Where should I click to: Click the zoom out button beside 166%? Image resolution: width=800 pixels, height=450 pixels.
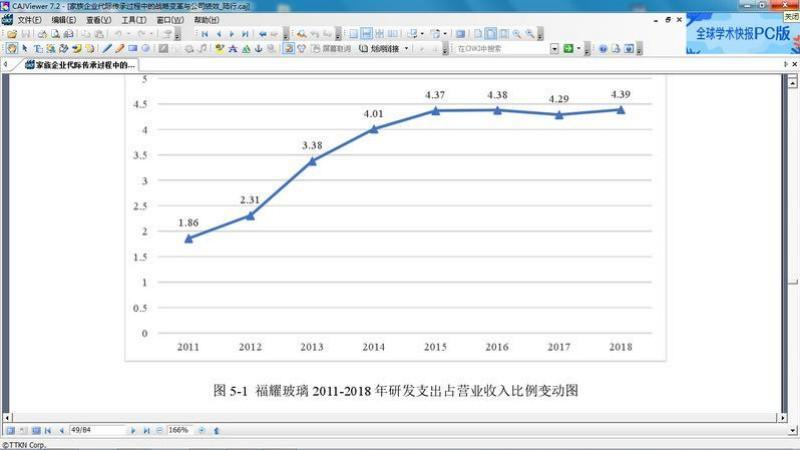(x=158, y=430)
